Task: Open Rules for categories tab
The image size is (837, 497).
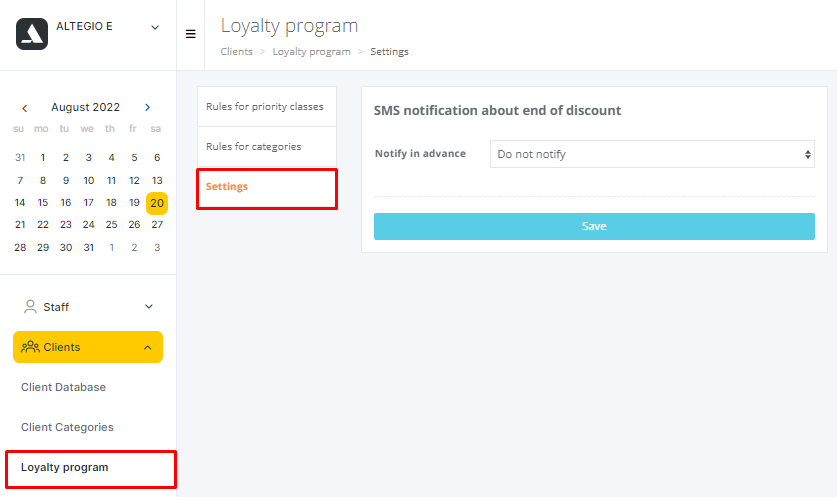Action: (x=267, y=147)
